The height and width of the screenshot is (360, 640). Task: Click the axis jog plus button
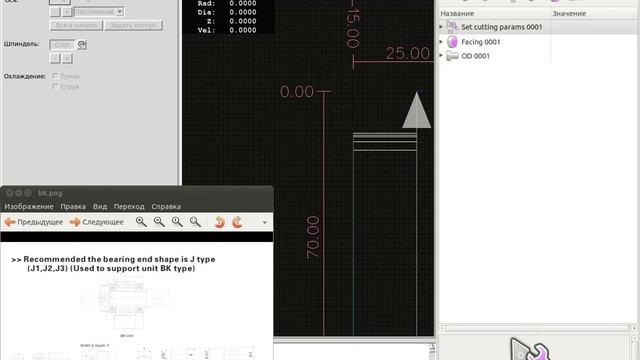pyautogui.click(x=67, y=12)
